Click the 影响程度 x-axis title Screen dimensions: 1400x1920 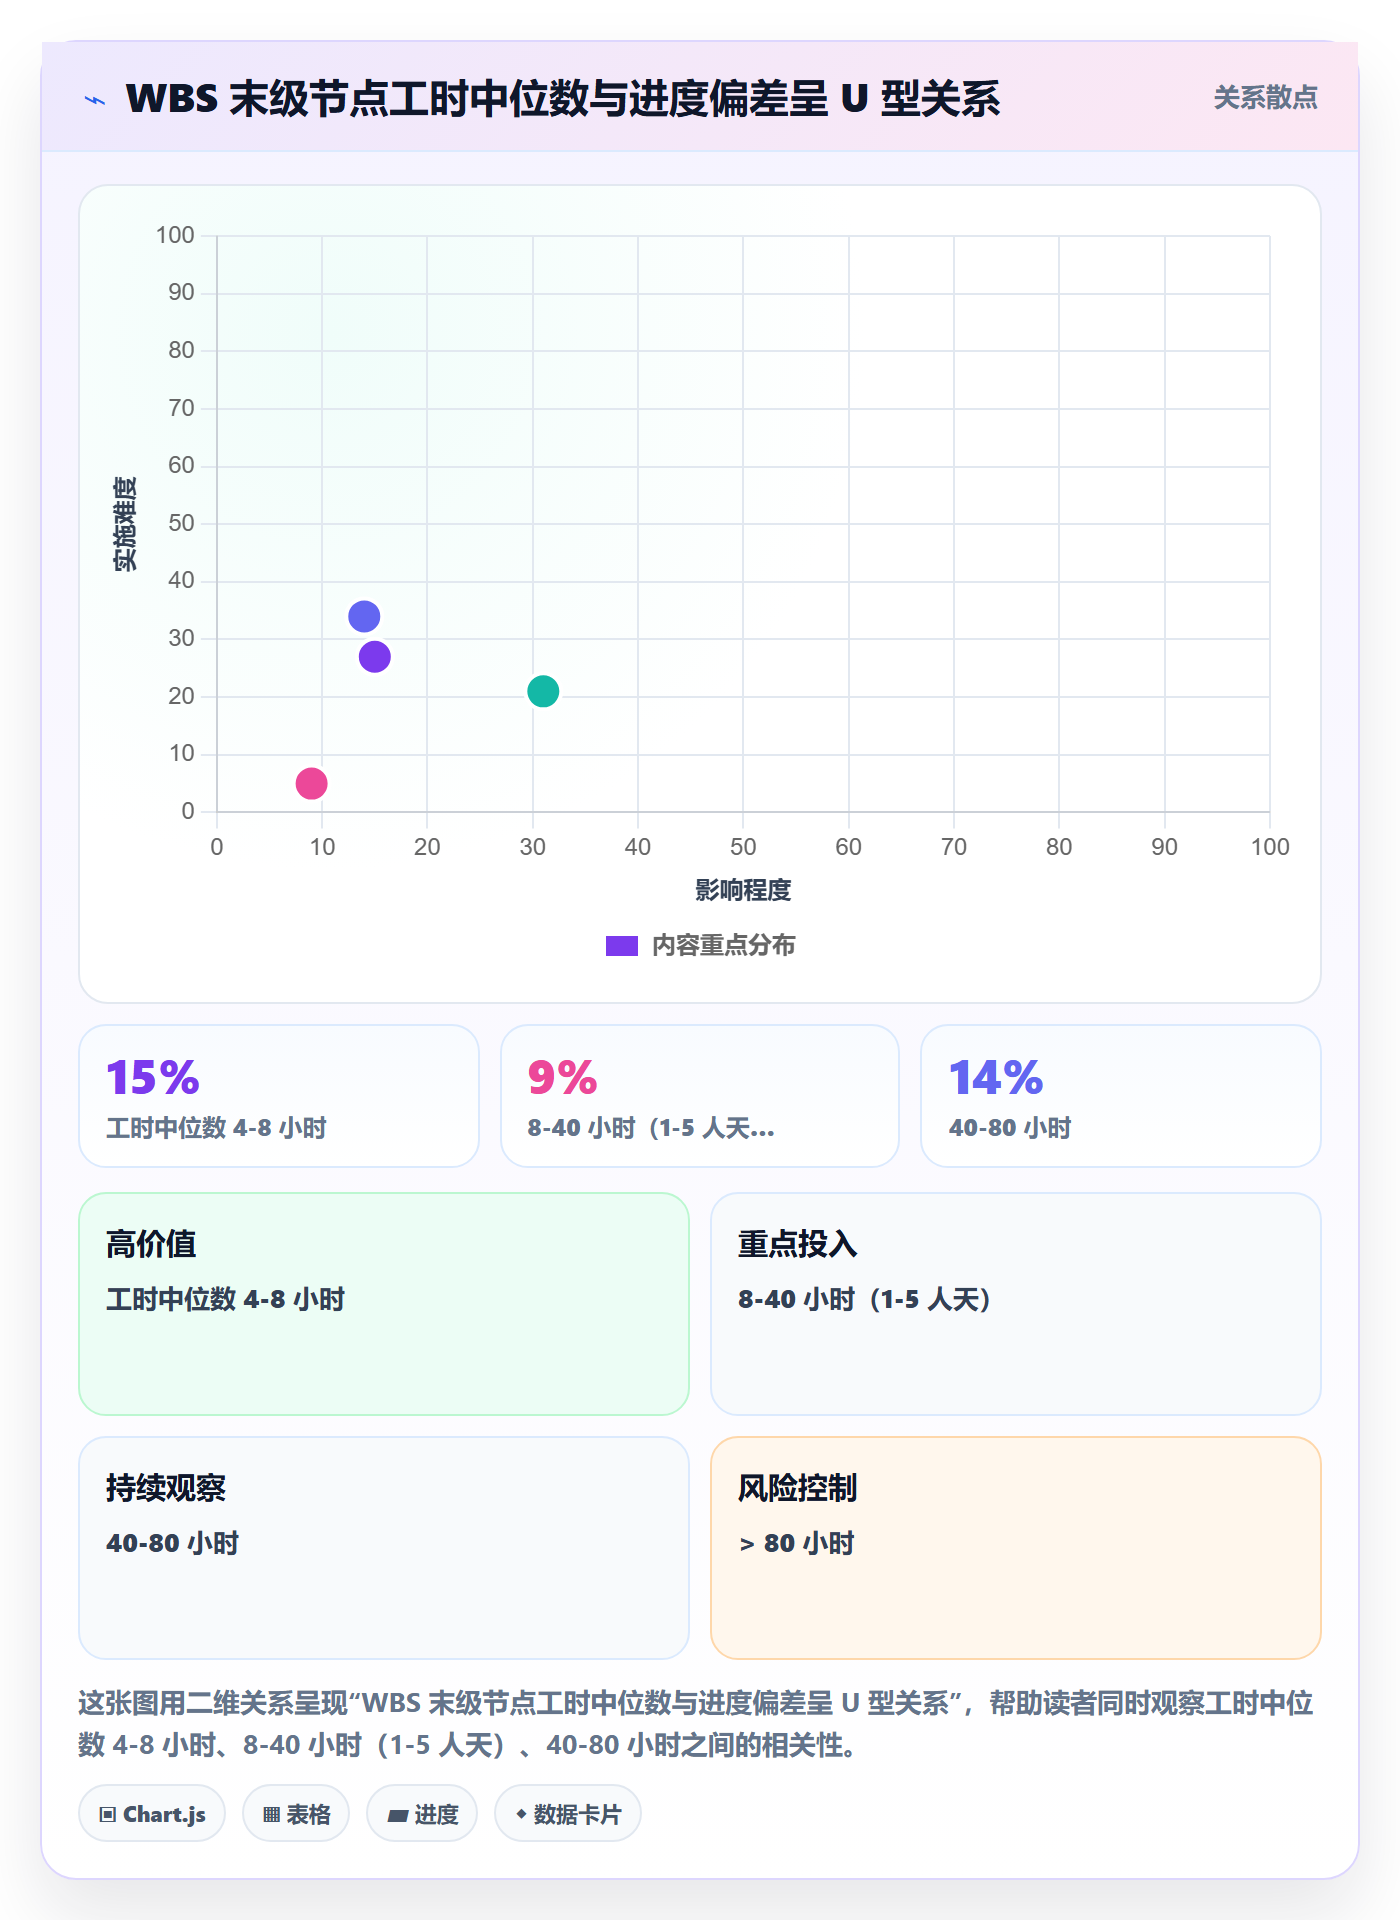pos(743,890)
